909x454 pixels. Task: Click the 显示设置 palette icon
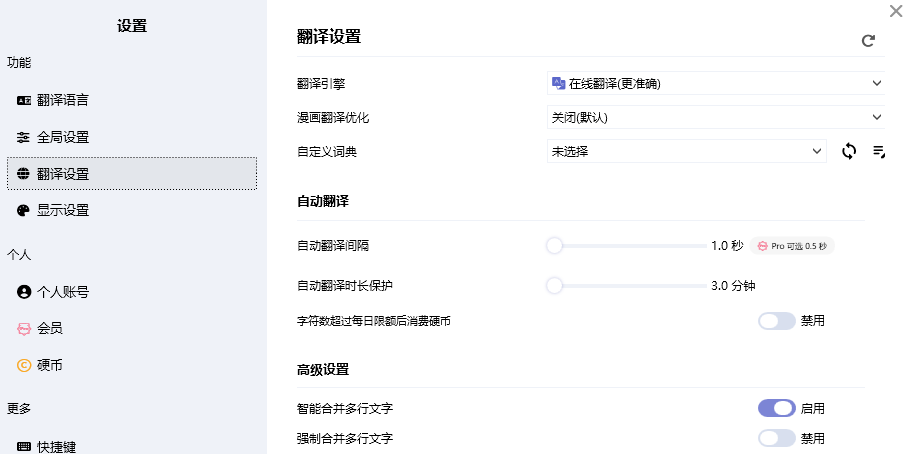point(24,210)
